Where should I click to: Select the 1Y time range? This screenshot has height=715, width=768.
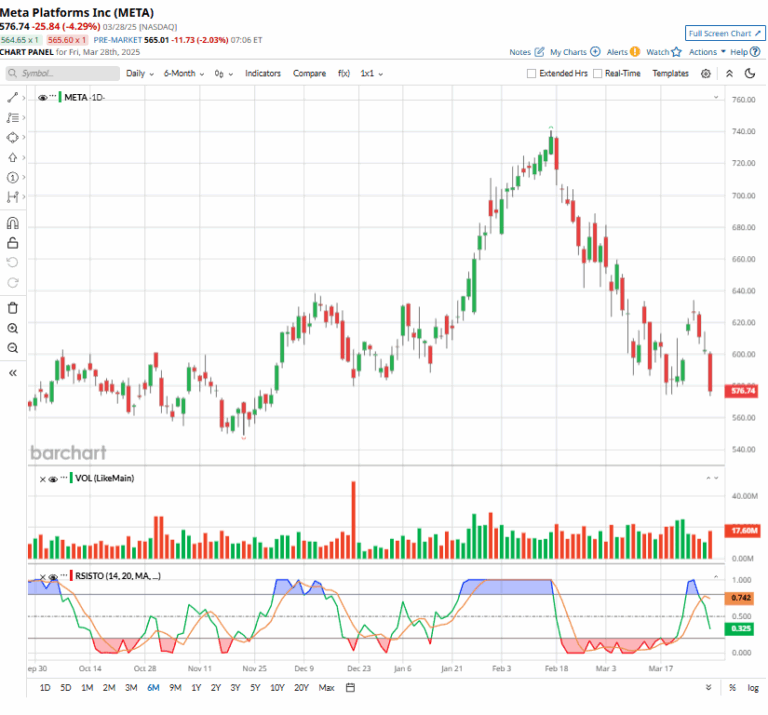tap(196, 688)
